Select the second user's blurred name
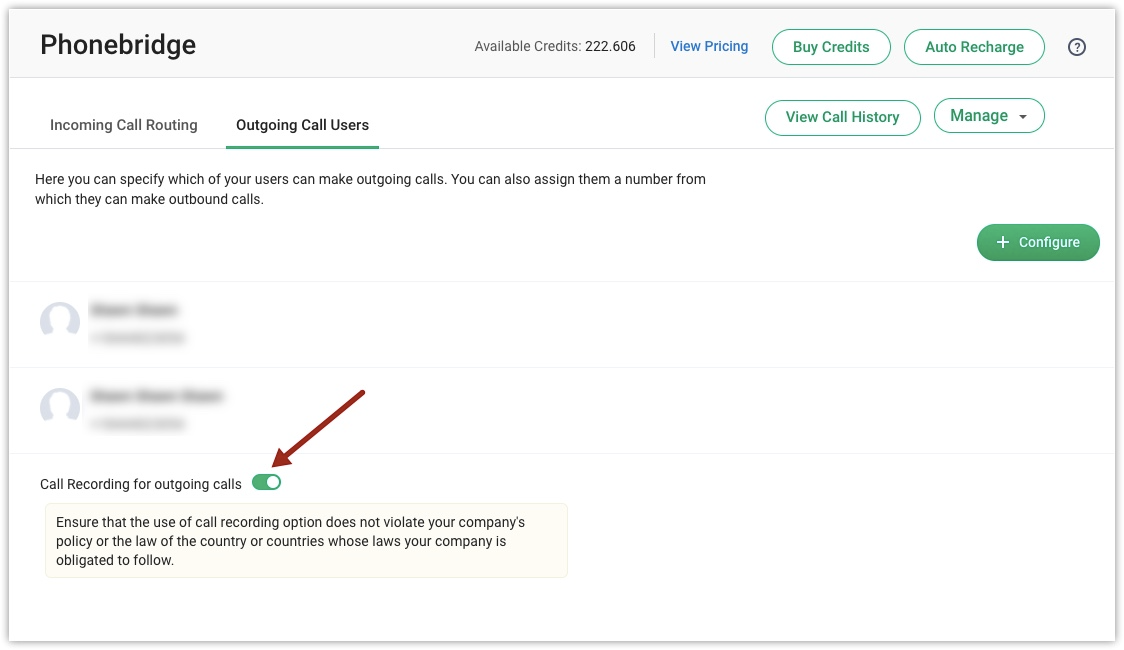Screen dimensions: 1124x650 [156, 396]
